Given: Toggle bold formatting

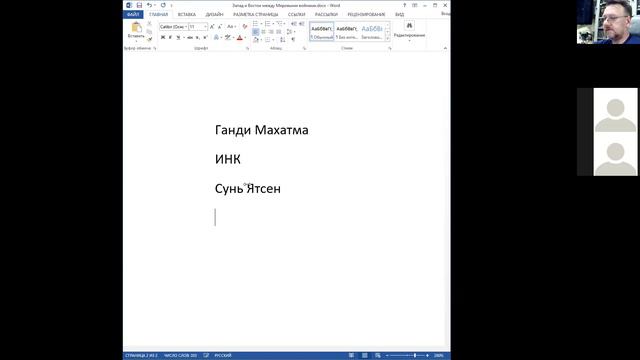Looking at the screenshot, I should 163,38.
